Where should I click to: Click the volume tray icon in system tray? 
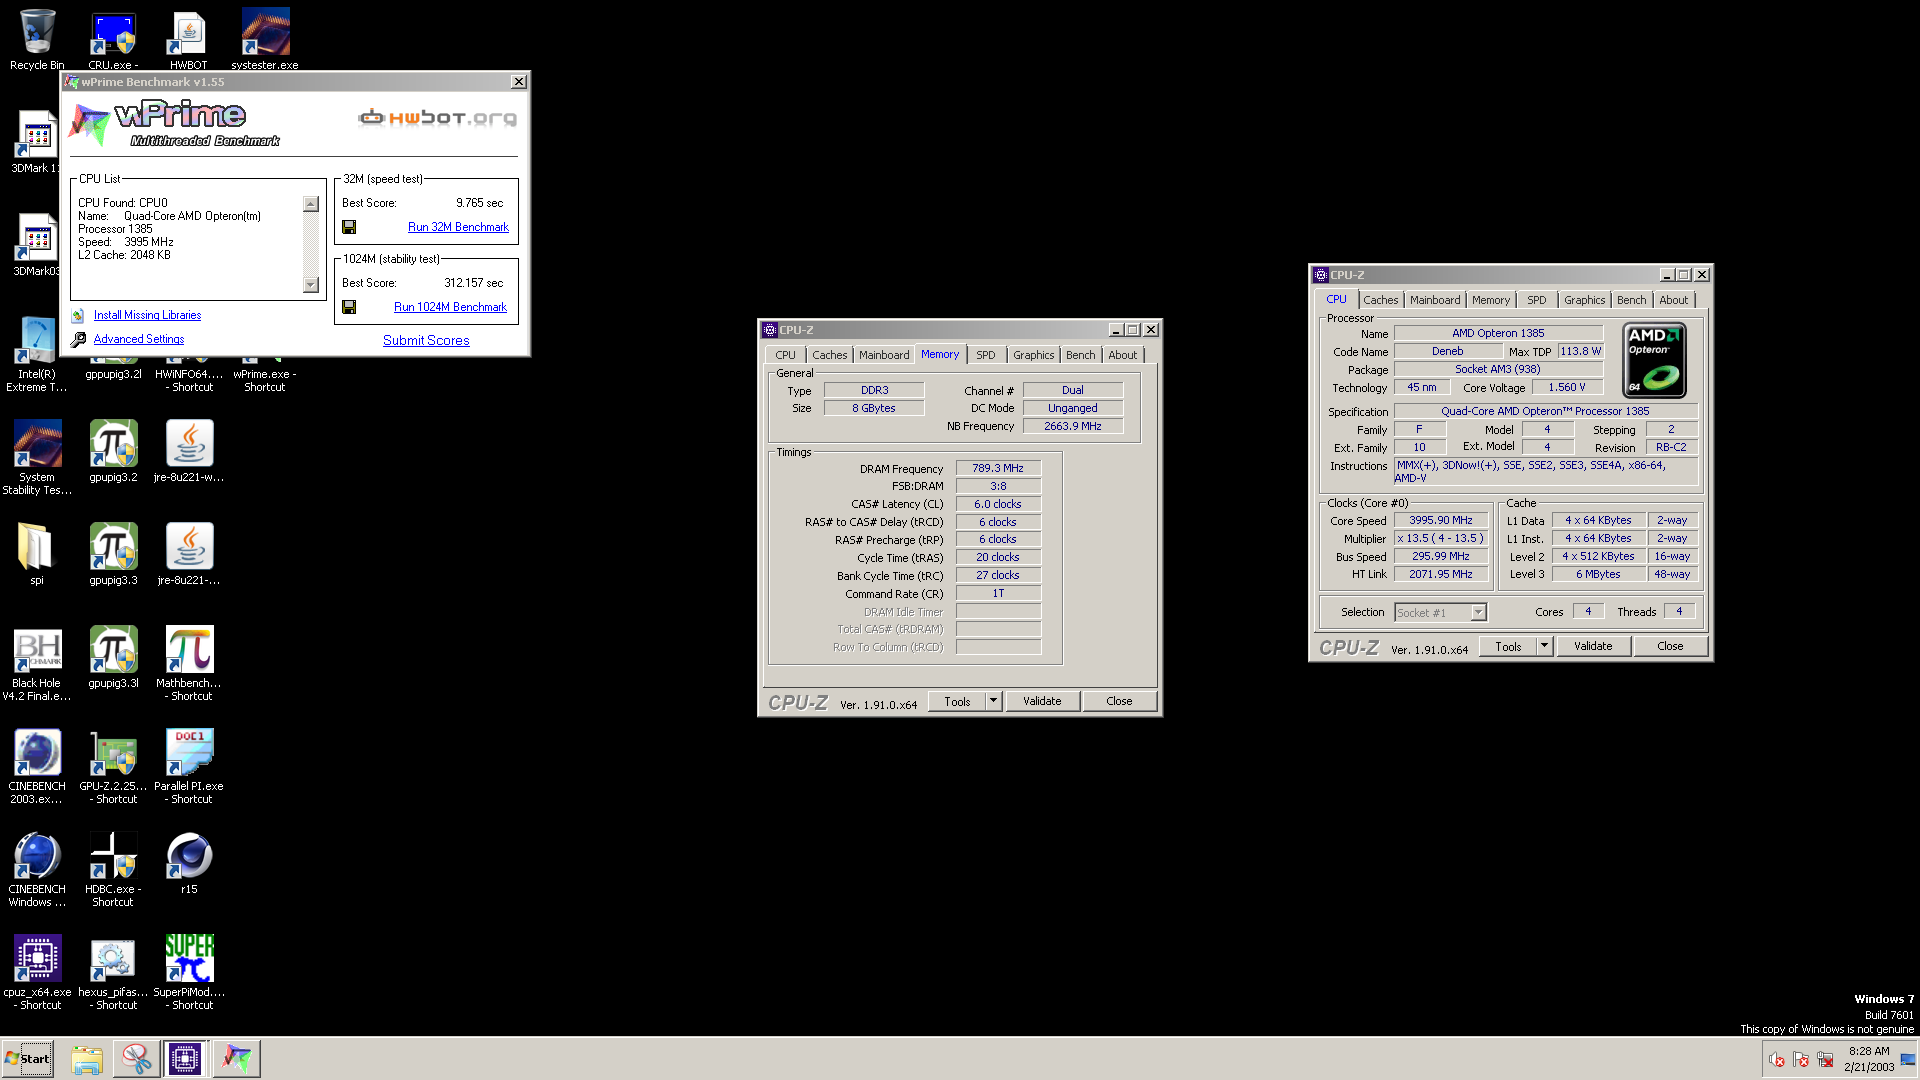(x=1777, y=1059)
